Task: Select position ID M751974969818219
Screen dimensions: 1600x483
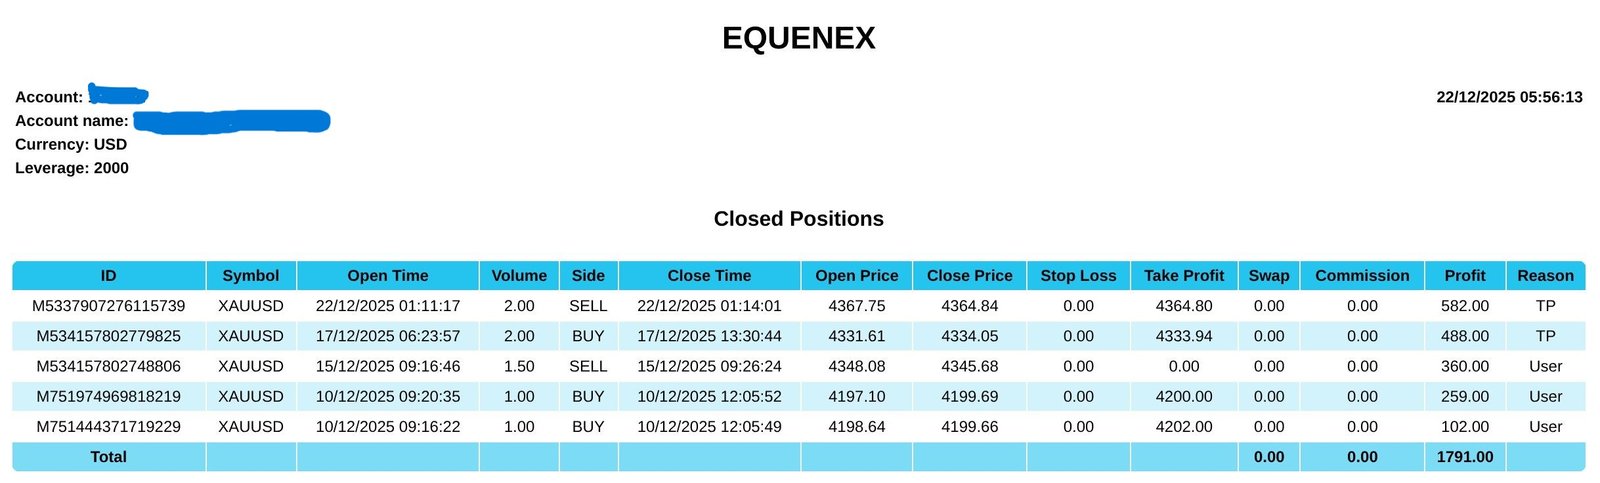Action: (109, 396)
